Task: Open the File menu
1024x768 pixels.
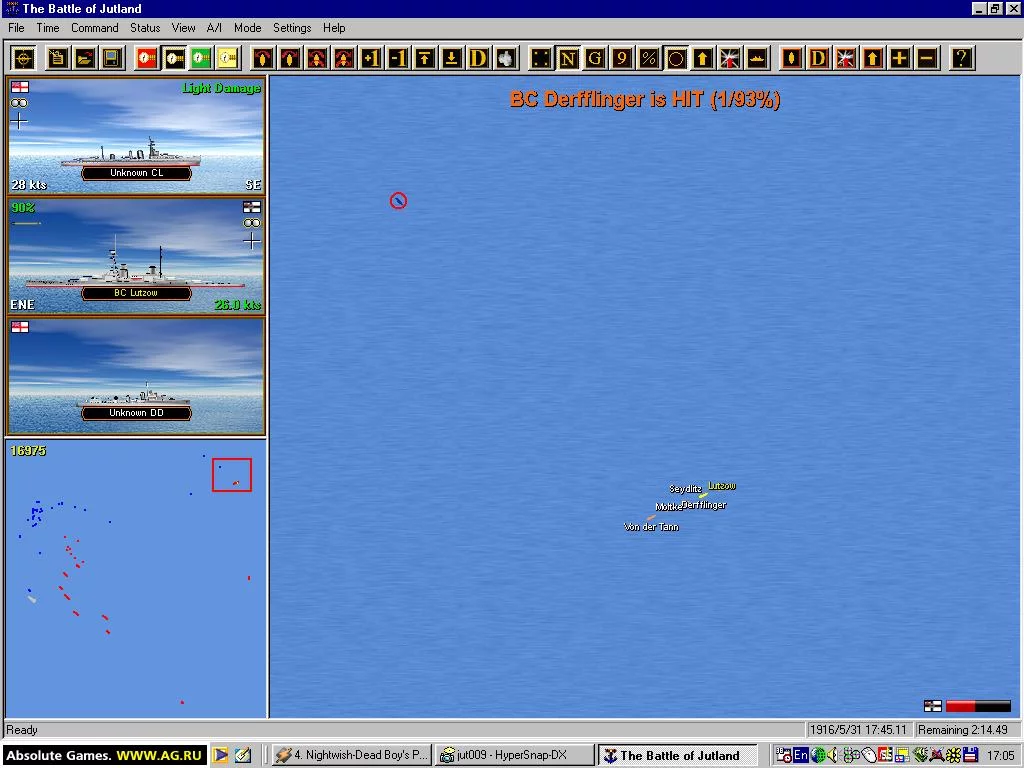Action: point(16,27)
